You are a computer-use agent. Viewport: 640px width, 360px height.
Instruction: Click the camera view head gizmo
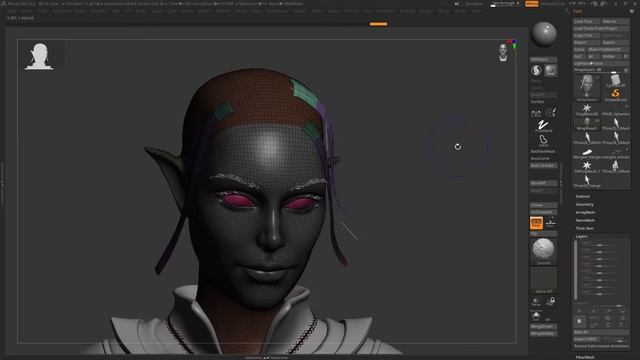(x=503, y=52)
